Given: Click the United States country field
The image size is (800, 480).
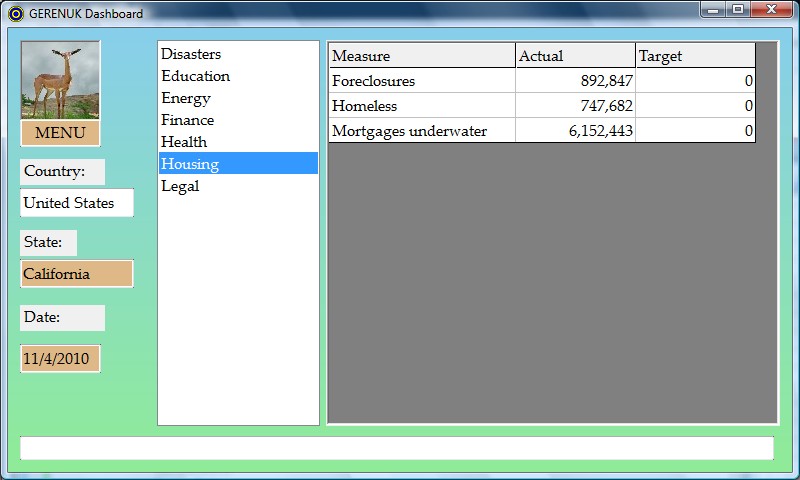Looking at the screenshot, I should tap(77, 203).
